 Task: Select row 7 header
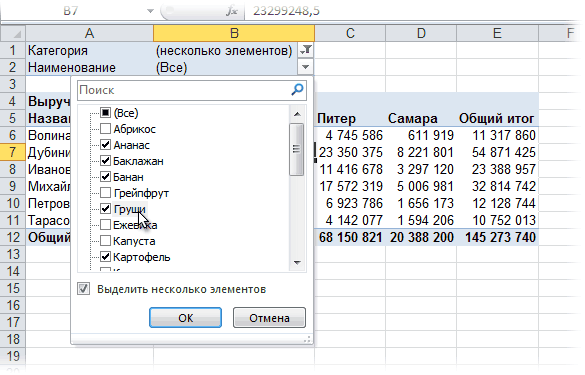pyautogui.click(x=13, y=152)
